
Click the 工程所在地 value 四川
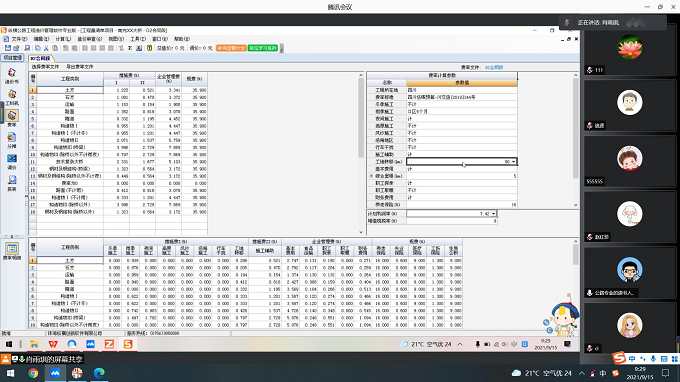[x=462, y=90]
